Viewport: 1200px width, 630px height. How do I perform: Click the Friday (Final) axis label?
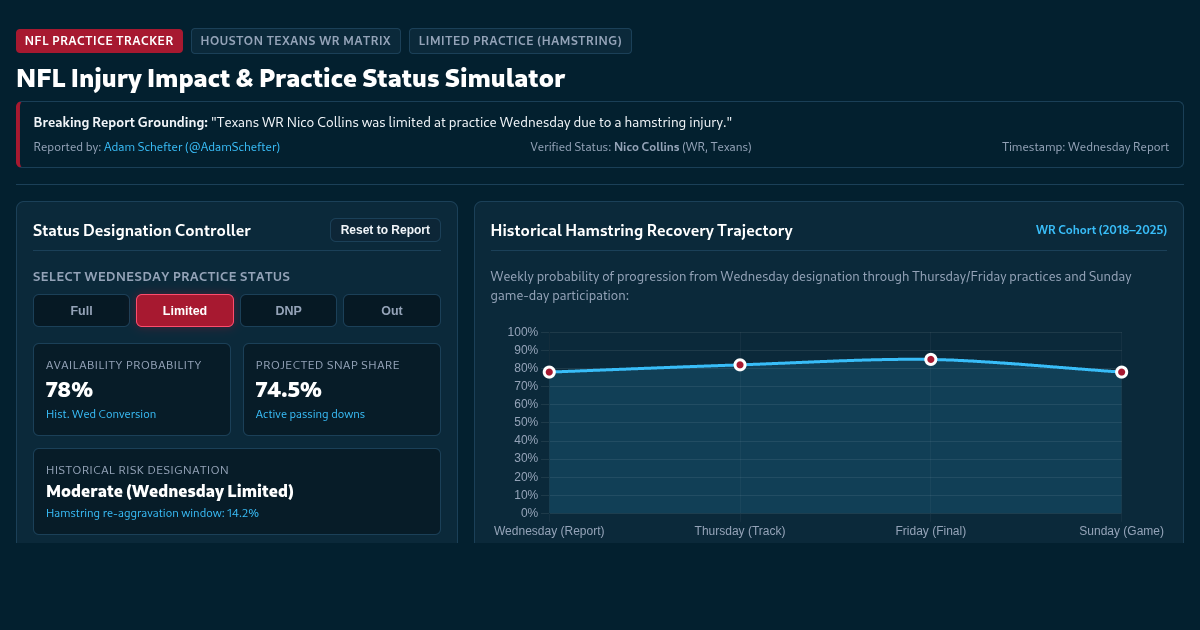point(931,531)
